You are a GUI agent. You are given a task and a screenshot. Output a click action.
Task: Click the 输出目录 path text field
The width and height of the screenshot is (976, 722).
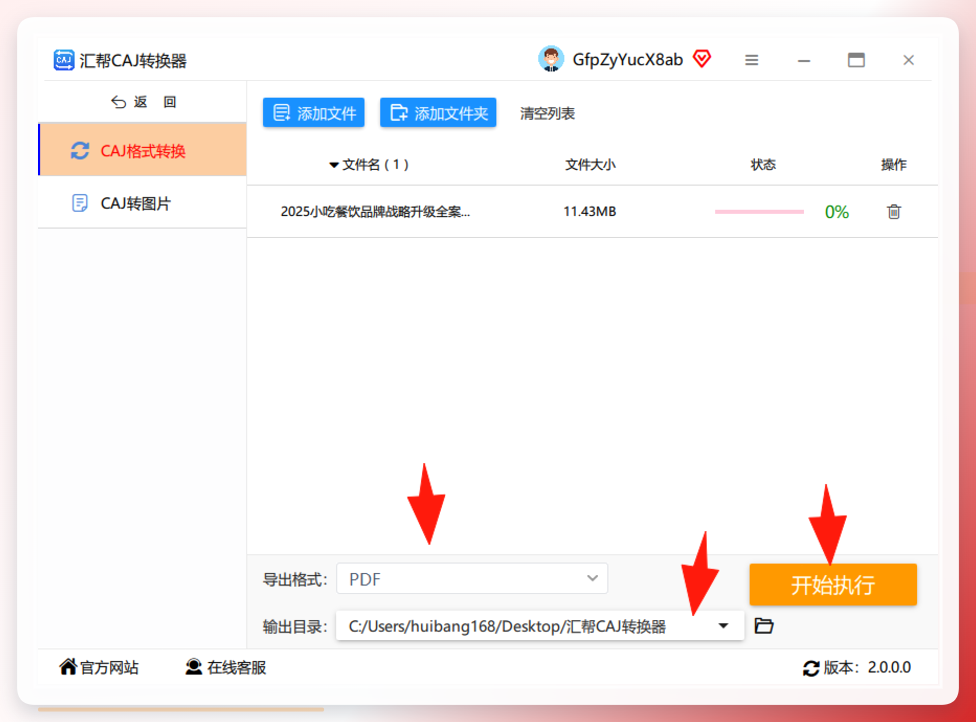pyautogui.click(x=540, y=626)
